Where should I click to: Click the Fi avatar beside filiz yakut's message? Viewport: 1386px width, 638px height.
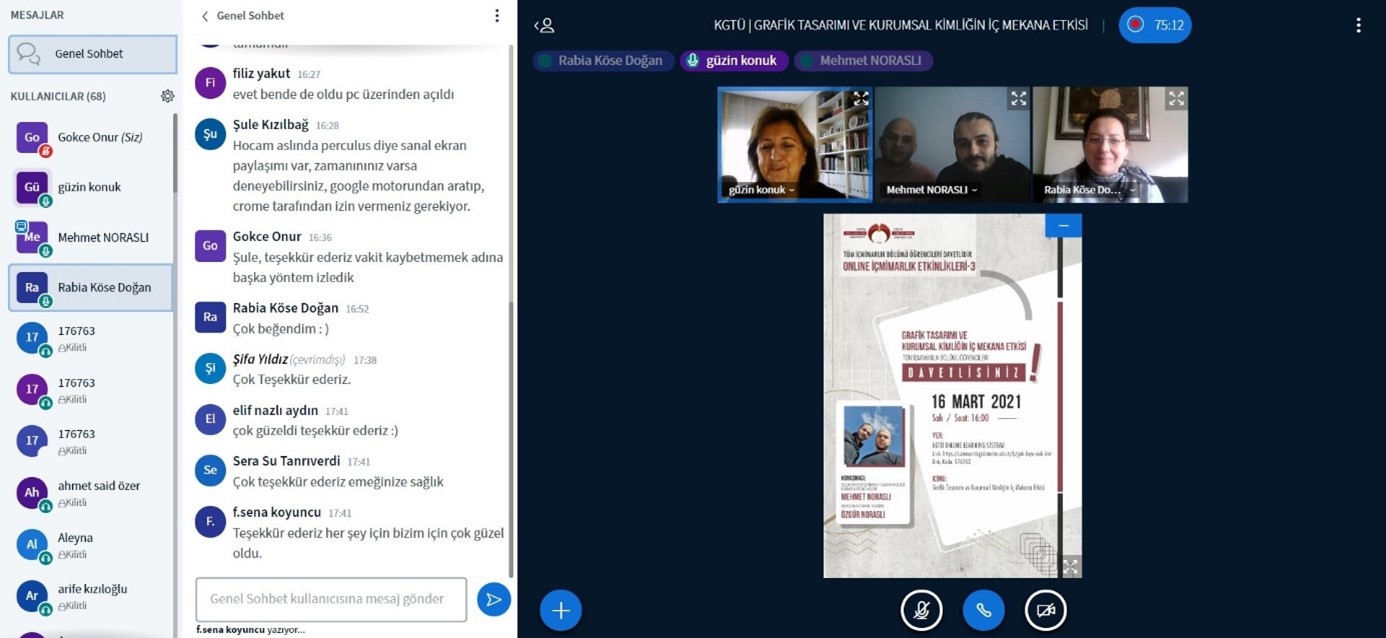(x=210, y=83)
